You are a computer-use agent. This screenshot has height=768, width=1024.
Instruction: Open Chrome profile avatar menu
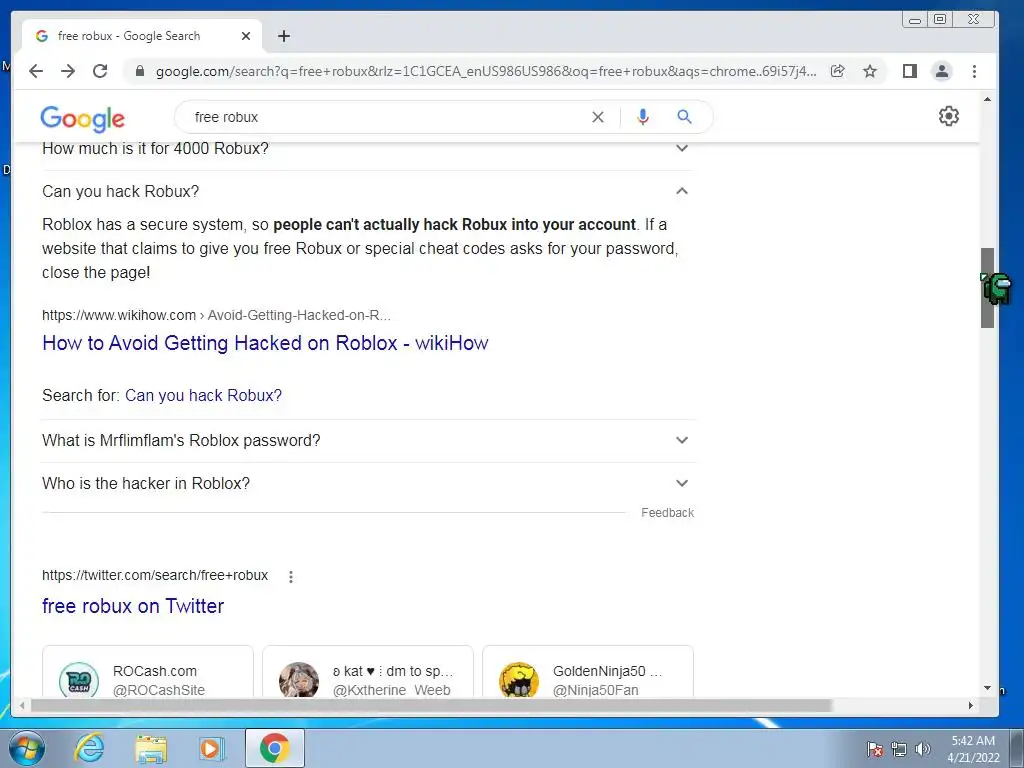click(x=942, y=71)
